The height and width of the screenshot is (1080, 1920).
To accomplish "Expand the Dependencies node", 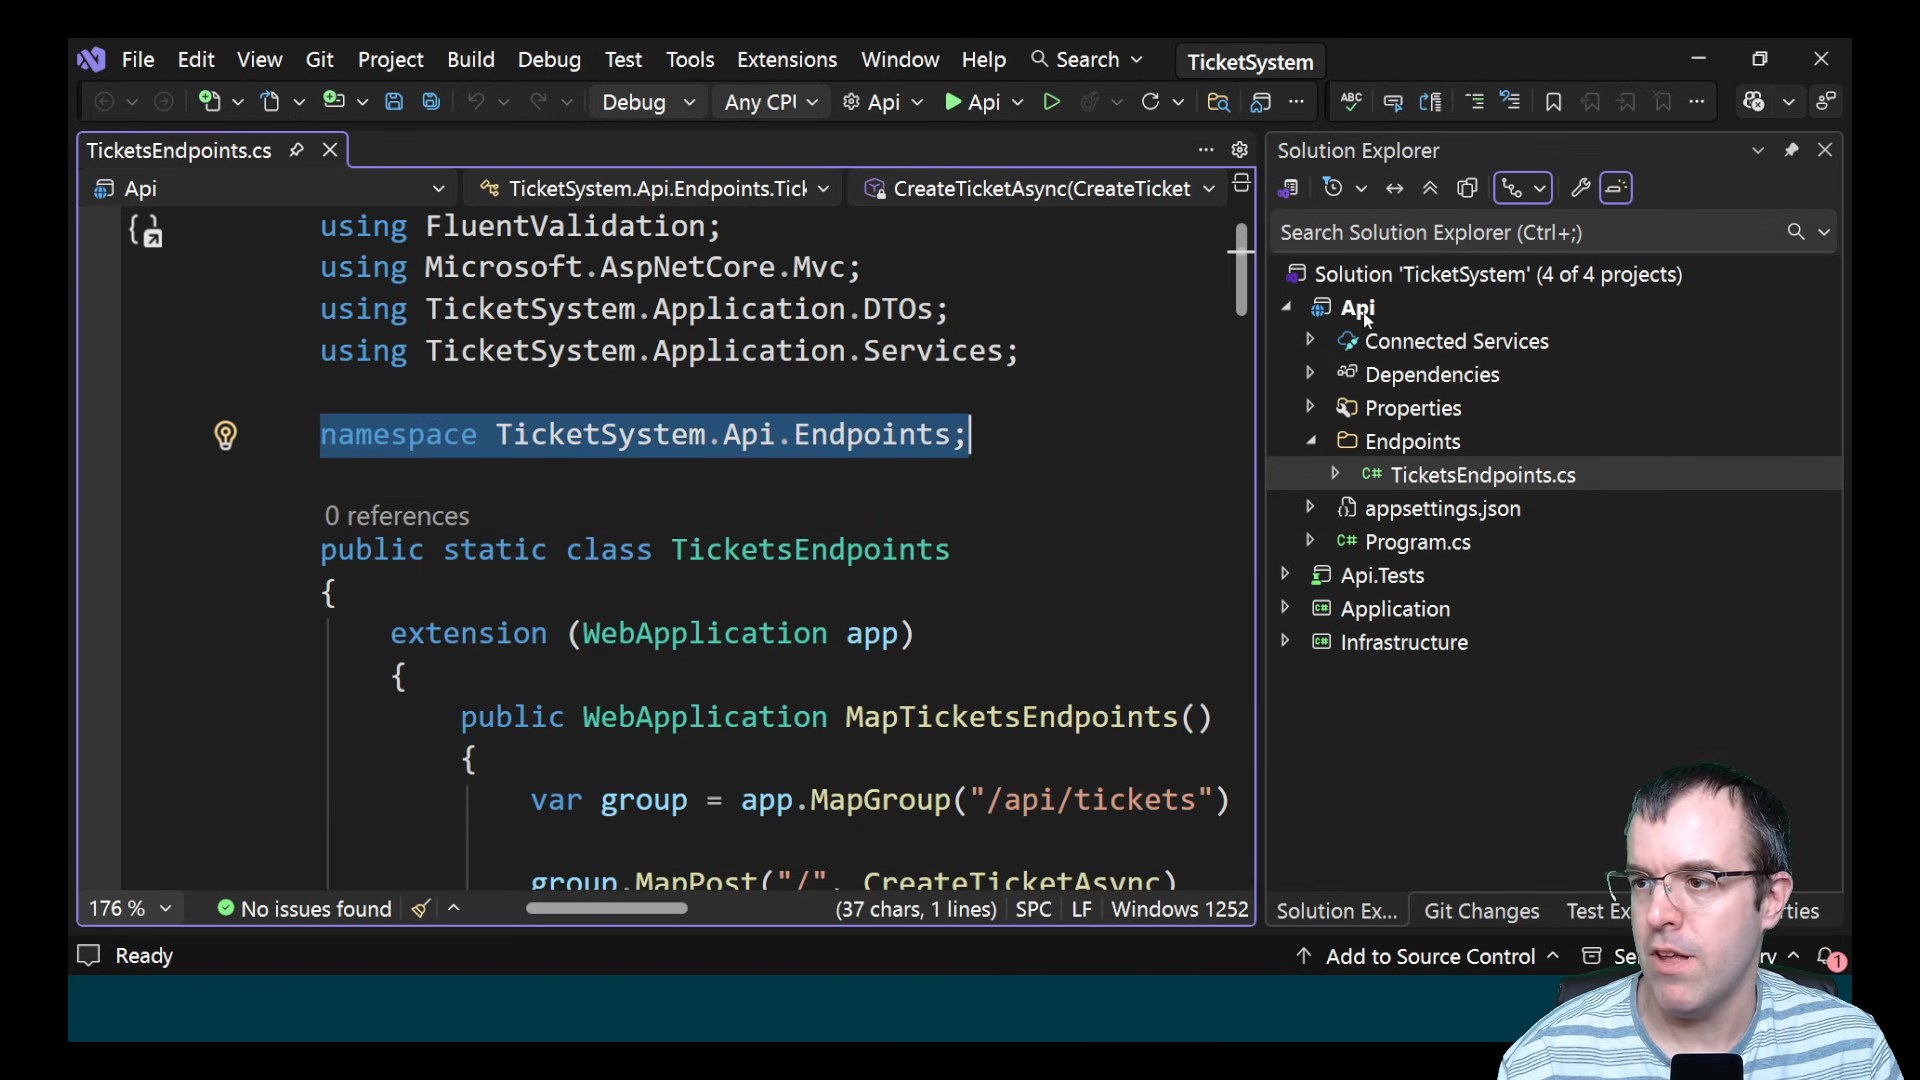I will (1310, 374).
